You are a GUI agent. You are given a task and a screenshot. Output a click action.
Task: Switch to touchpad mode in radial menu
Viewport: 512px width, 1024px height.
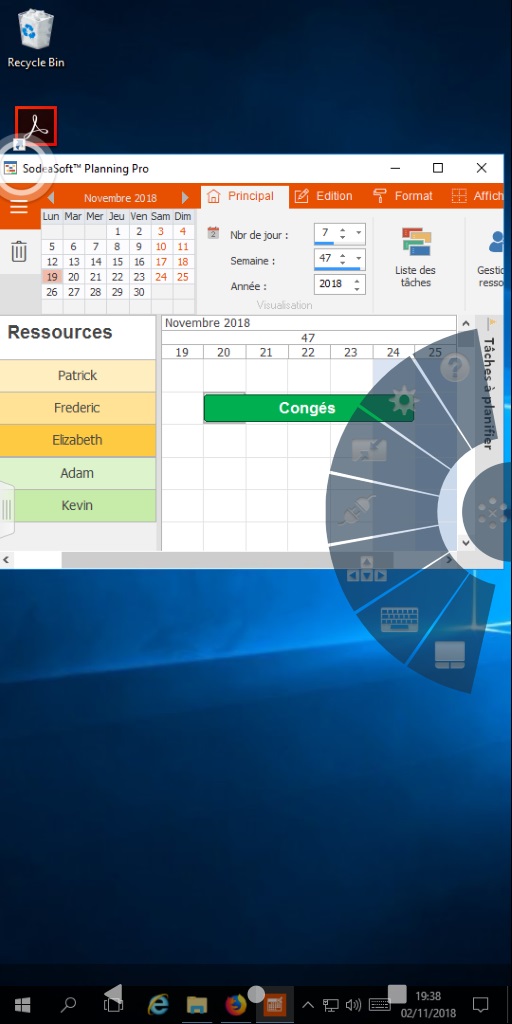click(450, 655)
